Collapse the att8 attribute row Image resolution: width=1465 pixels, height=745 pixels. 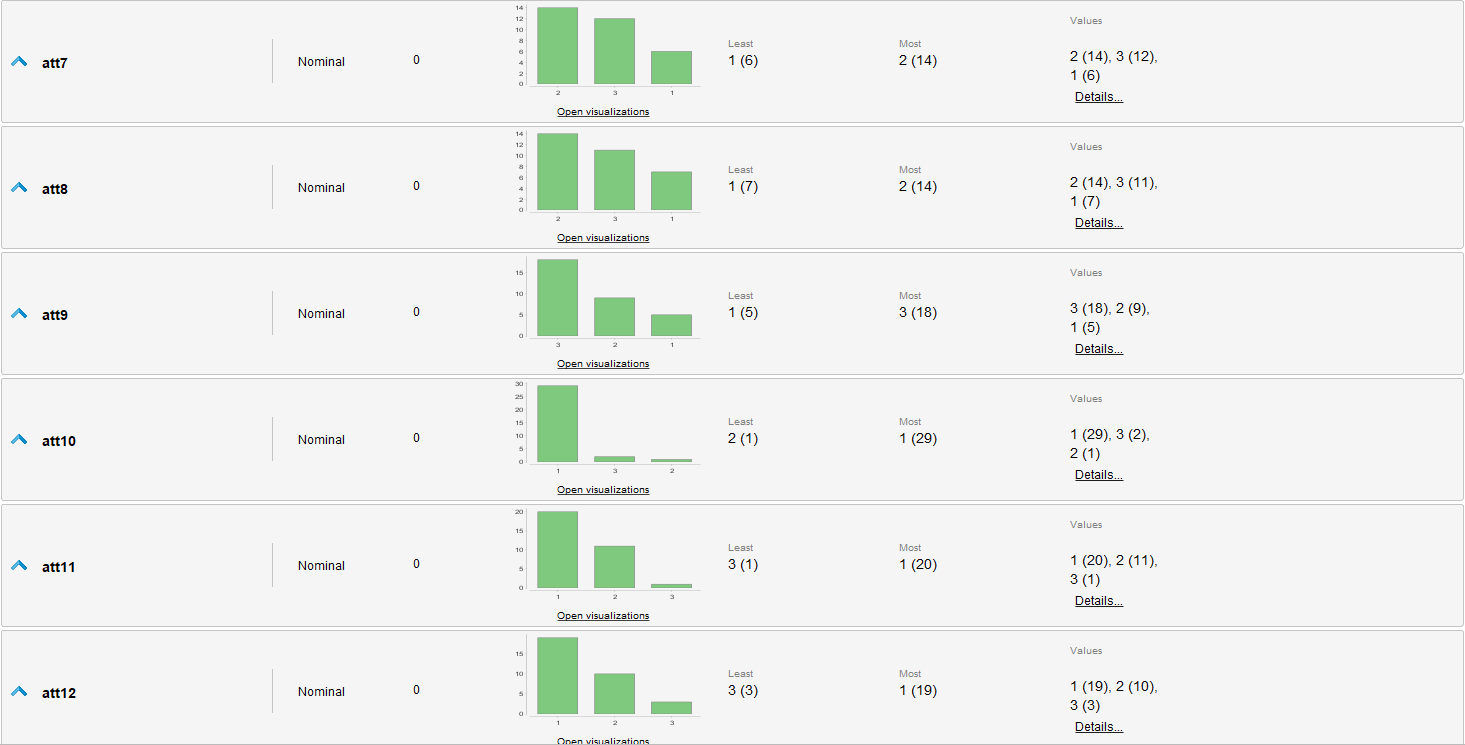[18, 188]
